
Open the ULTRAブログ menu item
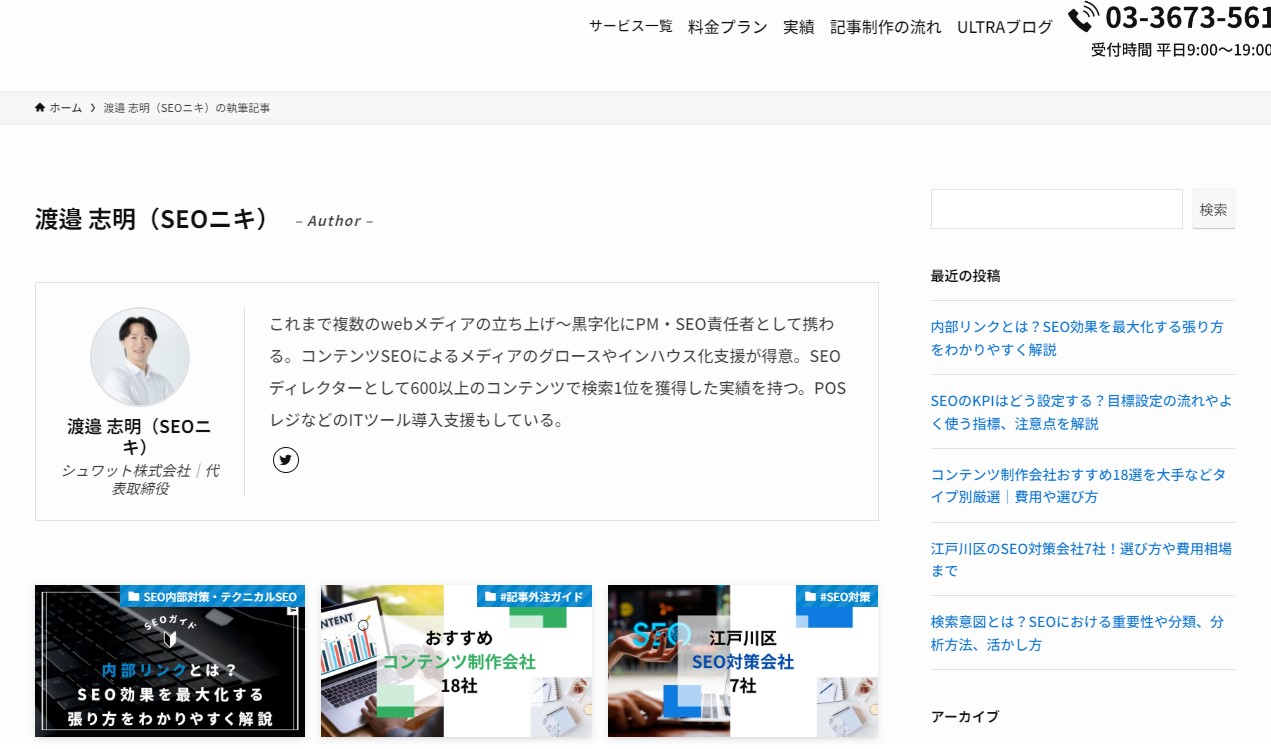point(1005,27)
